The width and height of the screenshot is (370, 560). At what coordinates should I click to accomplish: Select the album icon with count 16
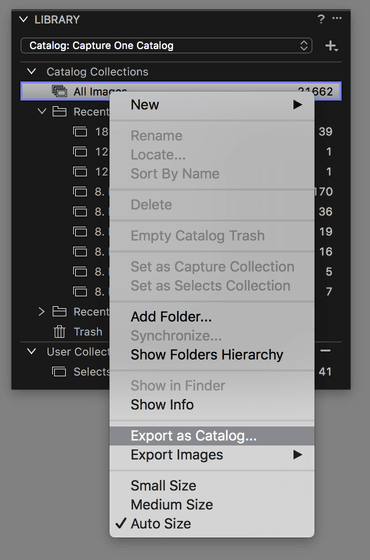(x=80, y=252)
